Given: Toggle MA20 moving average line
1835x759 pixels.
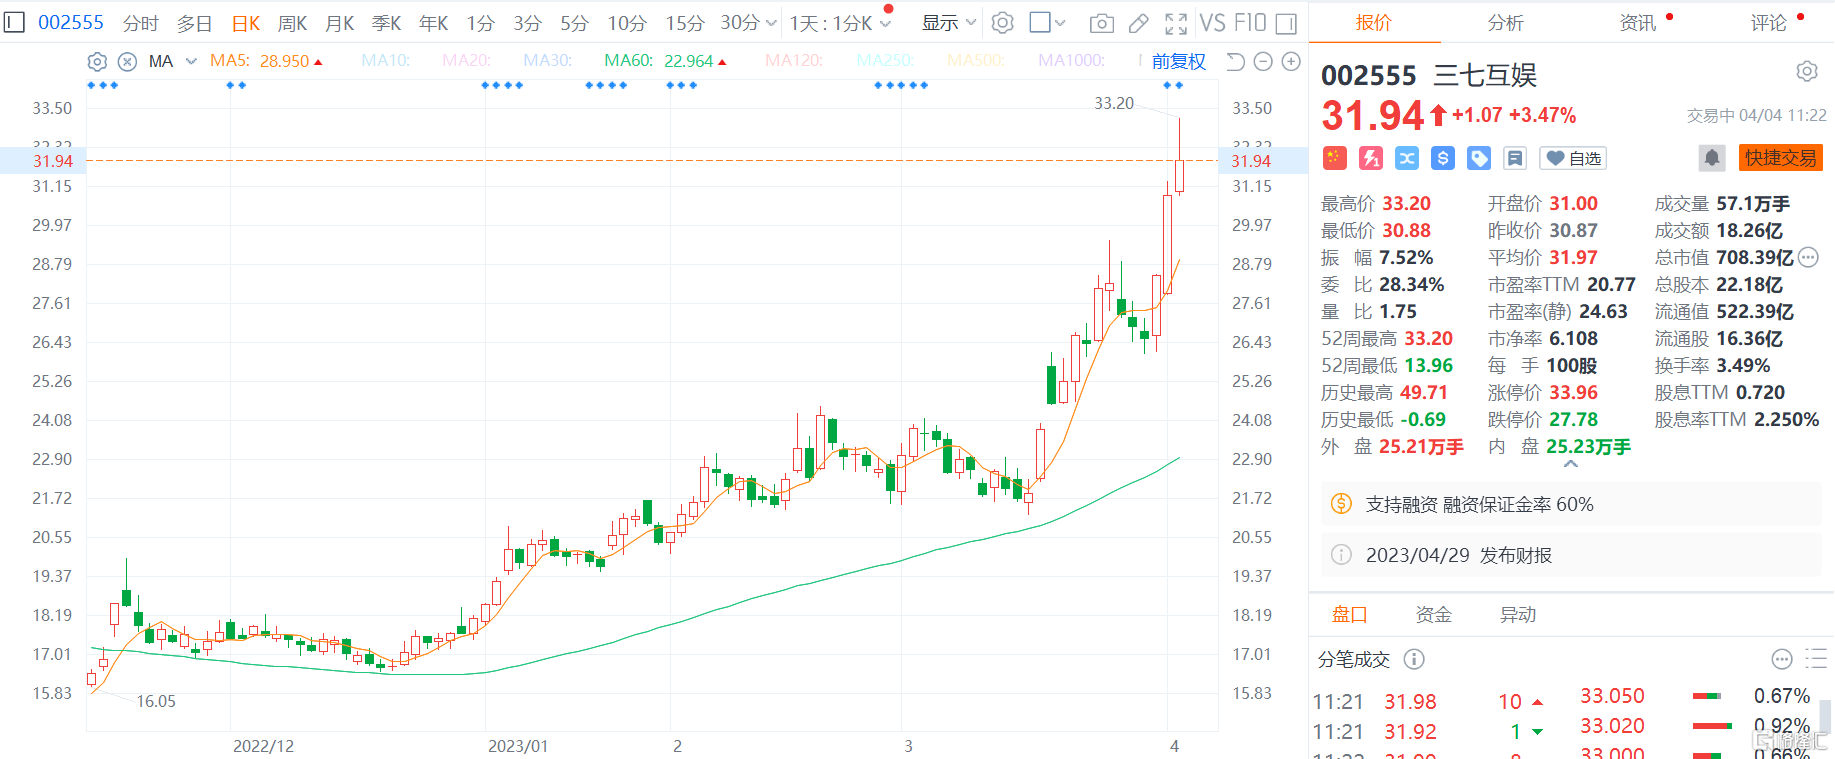Looking at the screenshot, I should 466,61.
